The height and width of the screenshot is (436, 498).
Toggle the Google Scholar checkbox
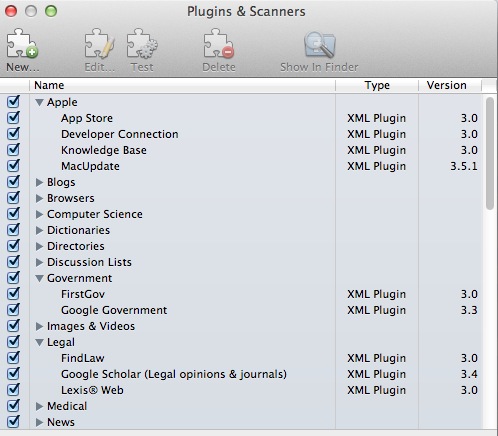[13, 374]
